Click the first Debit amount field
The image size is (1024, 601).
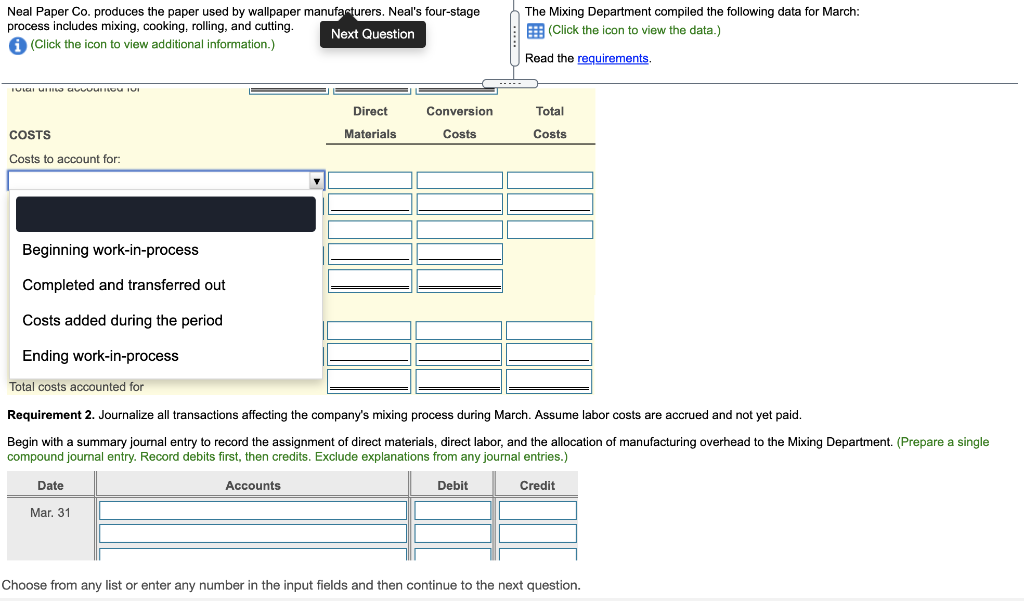(x=452, y=510)
